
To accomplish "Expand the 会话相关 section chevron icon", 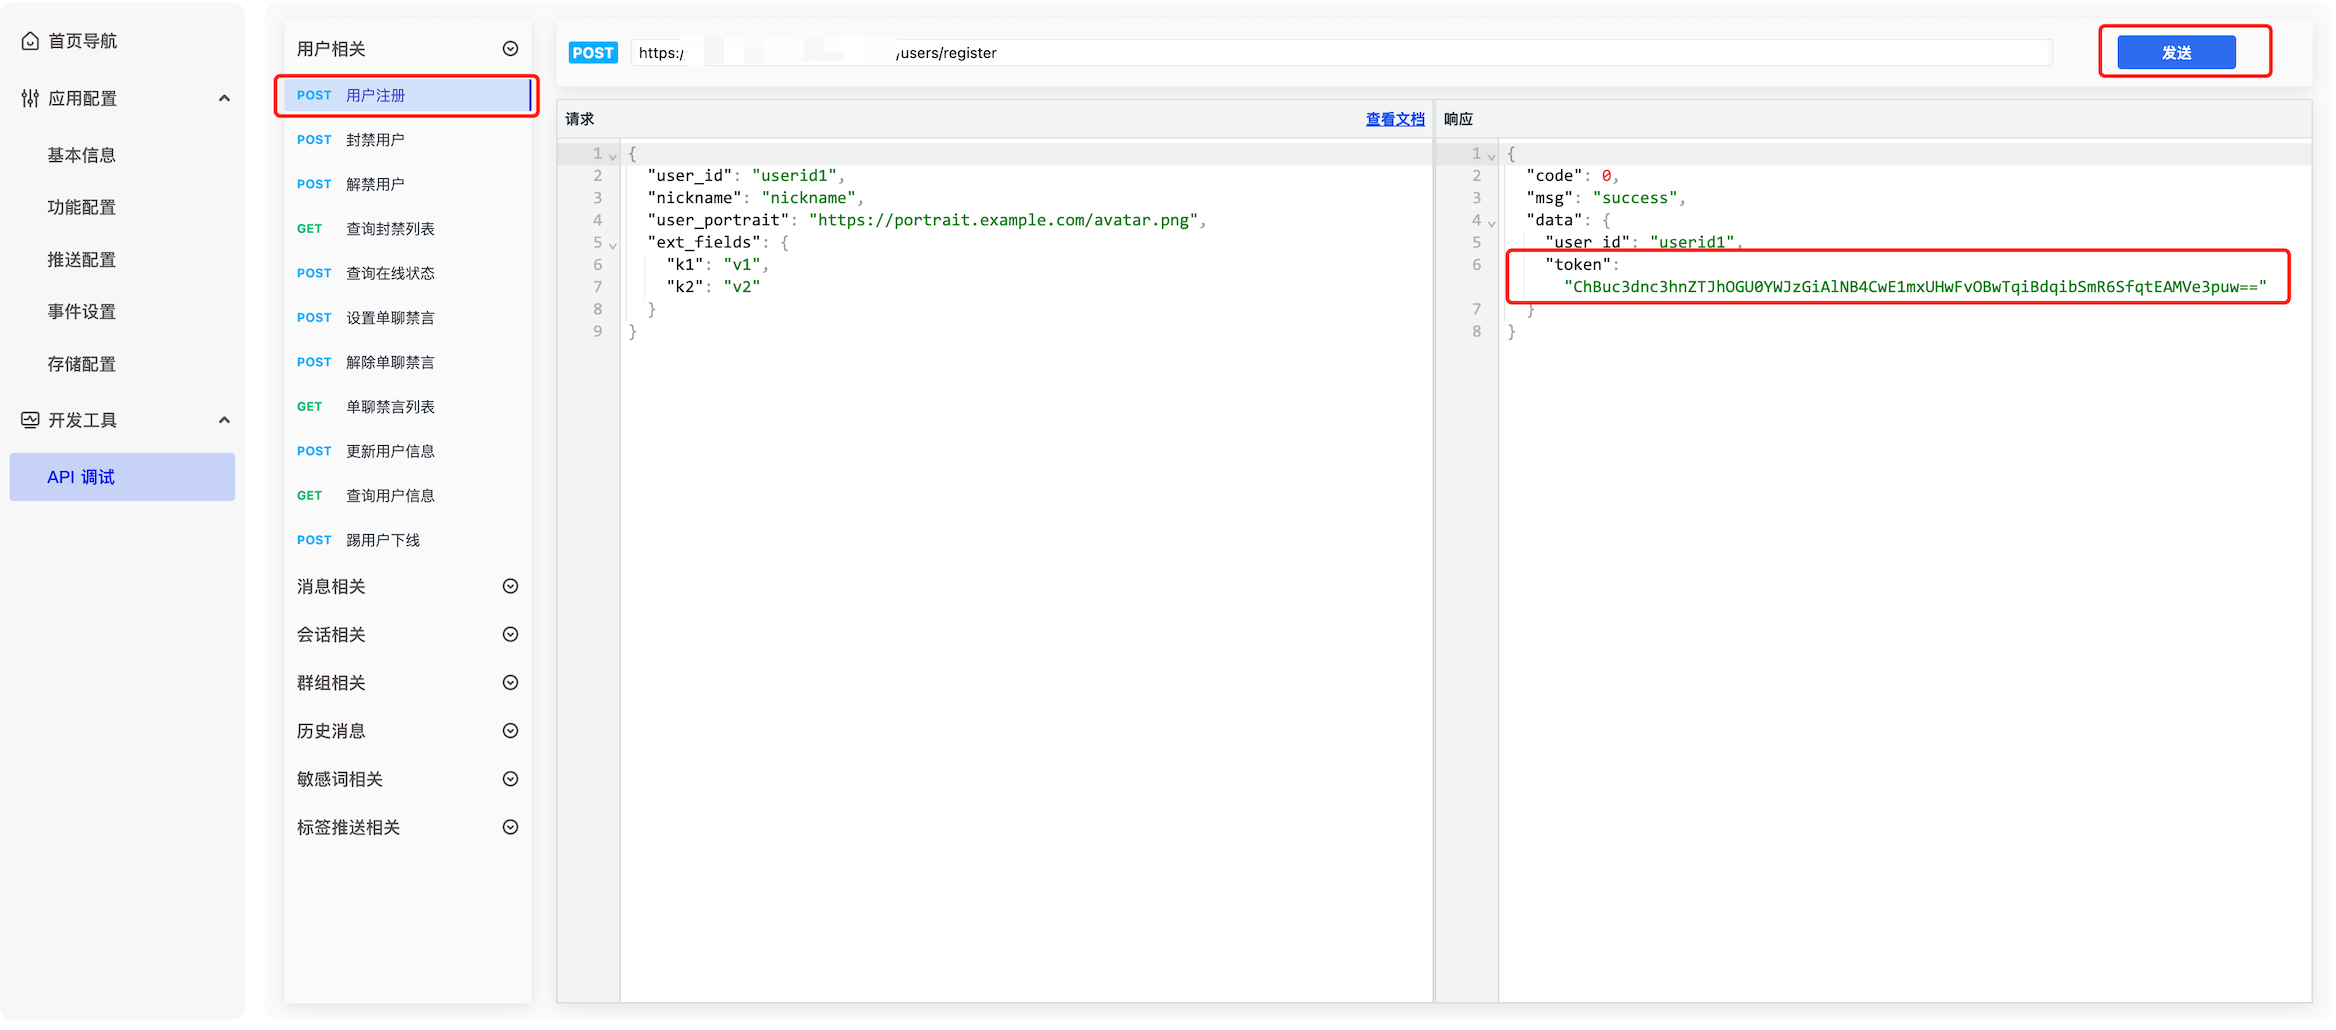I will pos(510,634).
